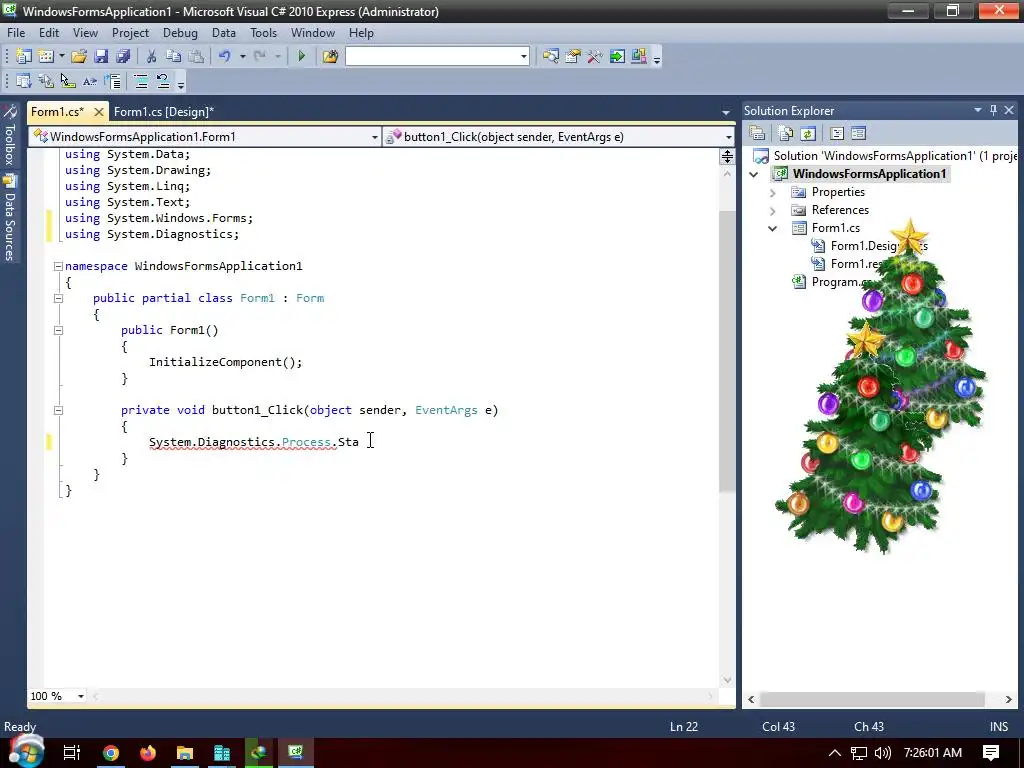Switch to the Form1.cs [Design]* tab

(x=164, y=112)
